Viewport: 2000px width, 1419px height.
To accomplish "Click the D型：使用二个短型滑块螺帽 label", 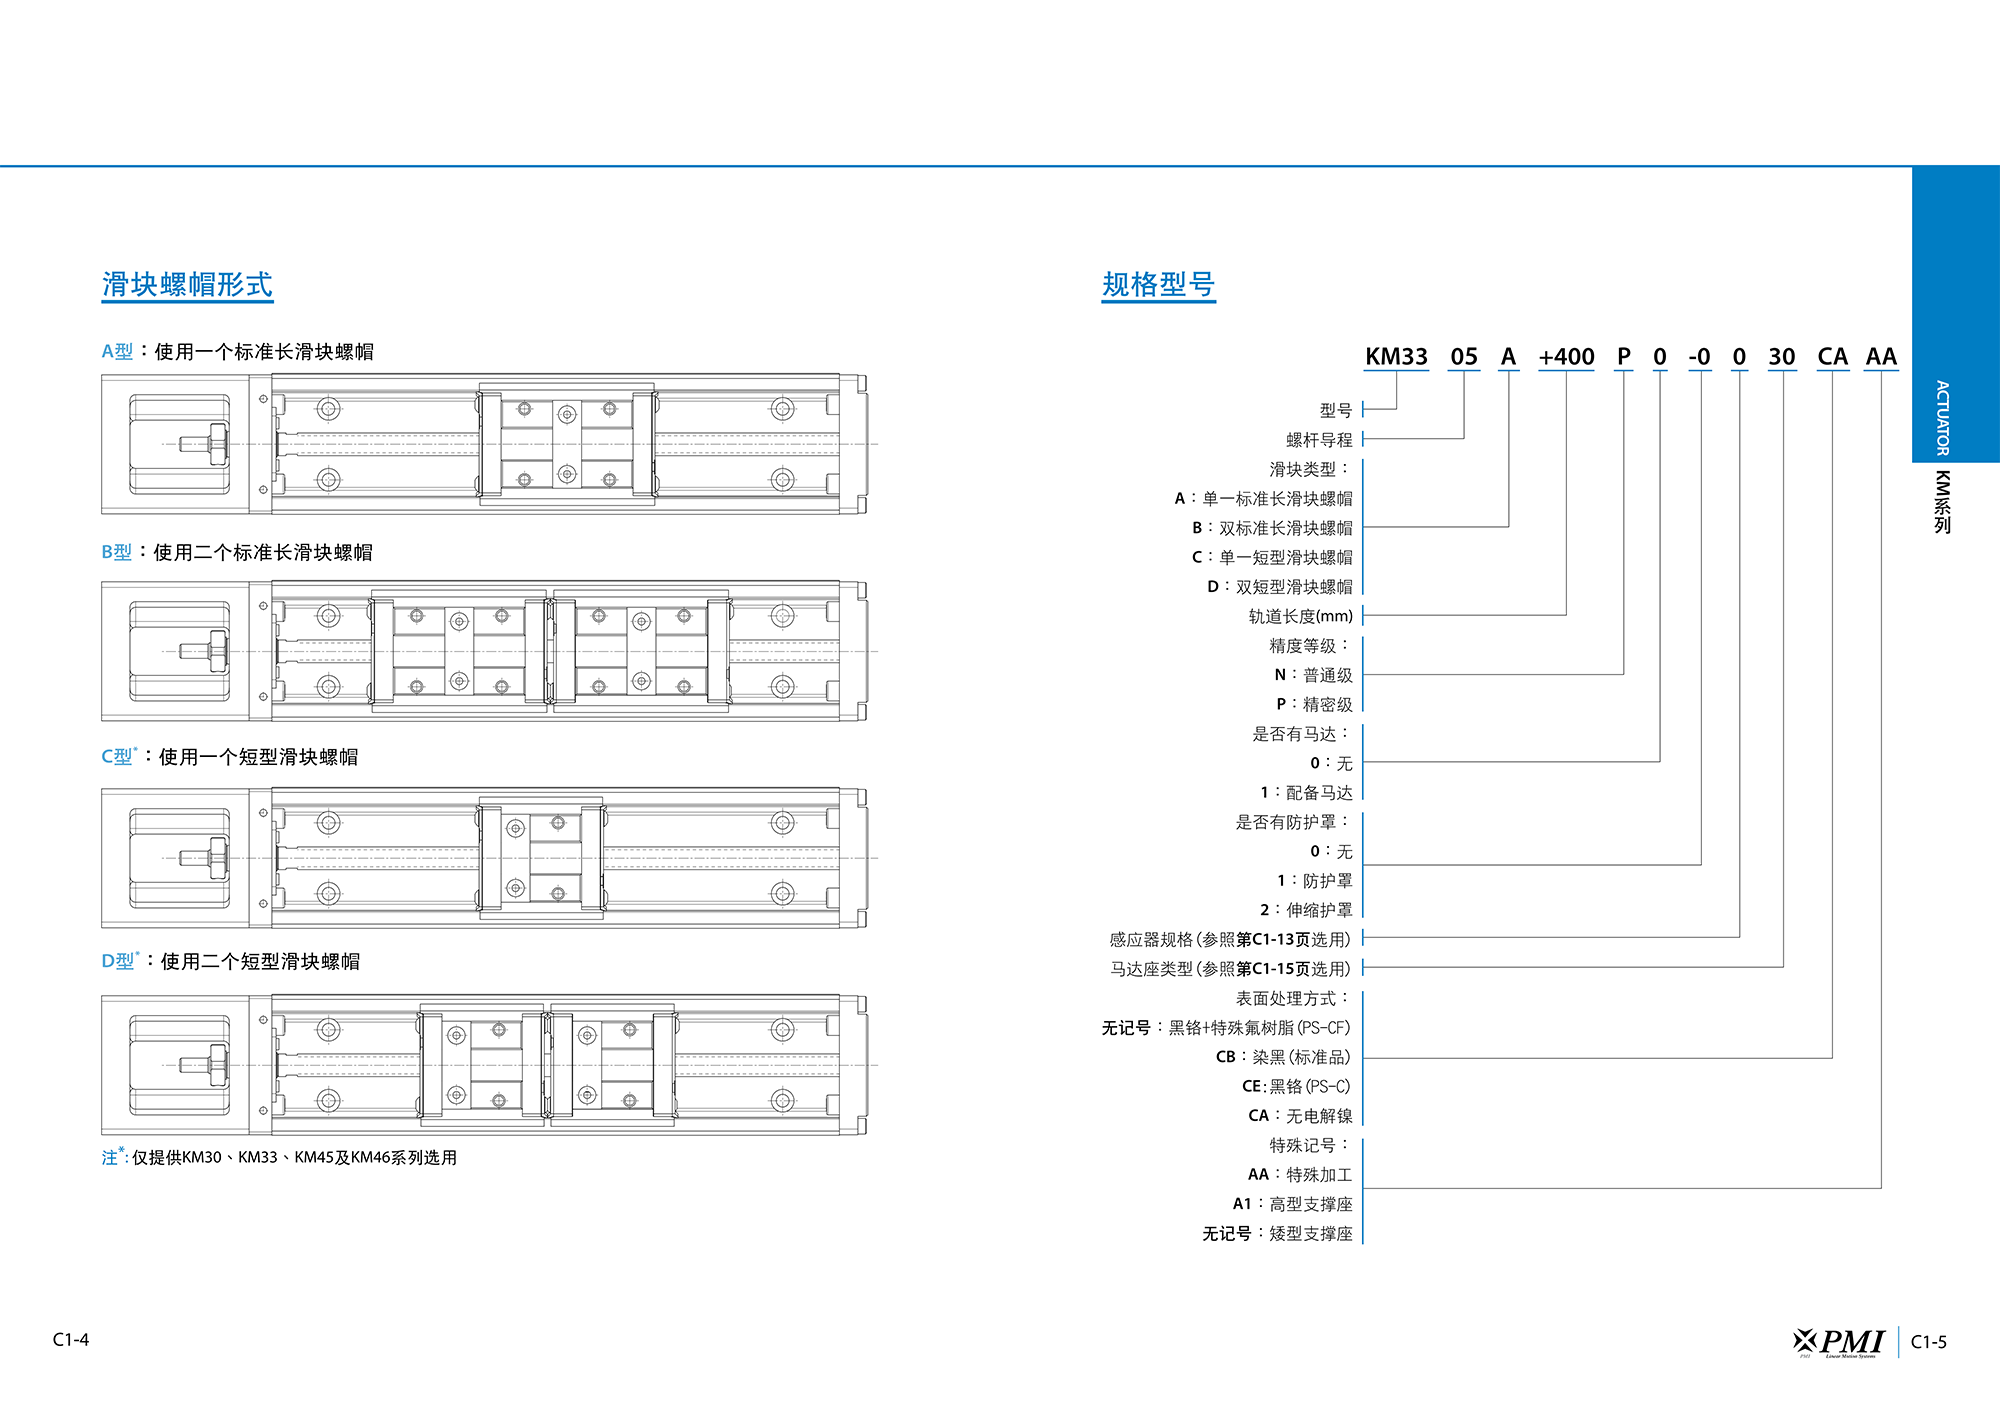I will 231,961.
